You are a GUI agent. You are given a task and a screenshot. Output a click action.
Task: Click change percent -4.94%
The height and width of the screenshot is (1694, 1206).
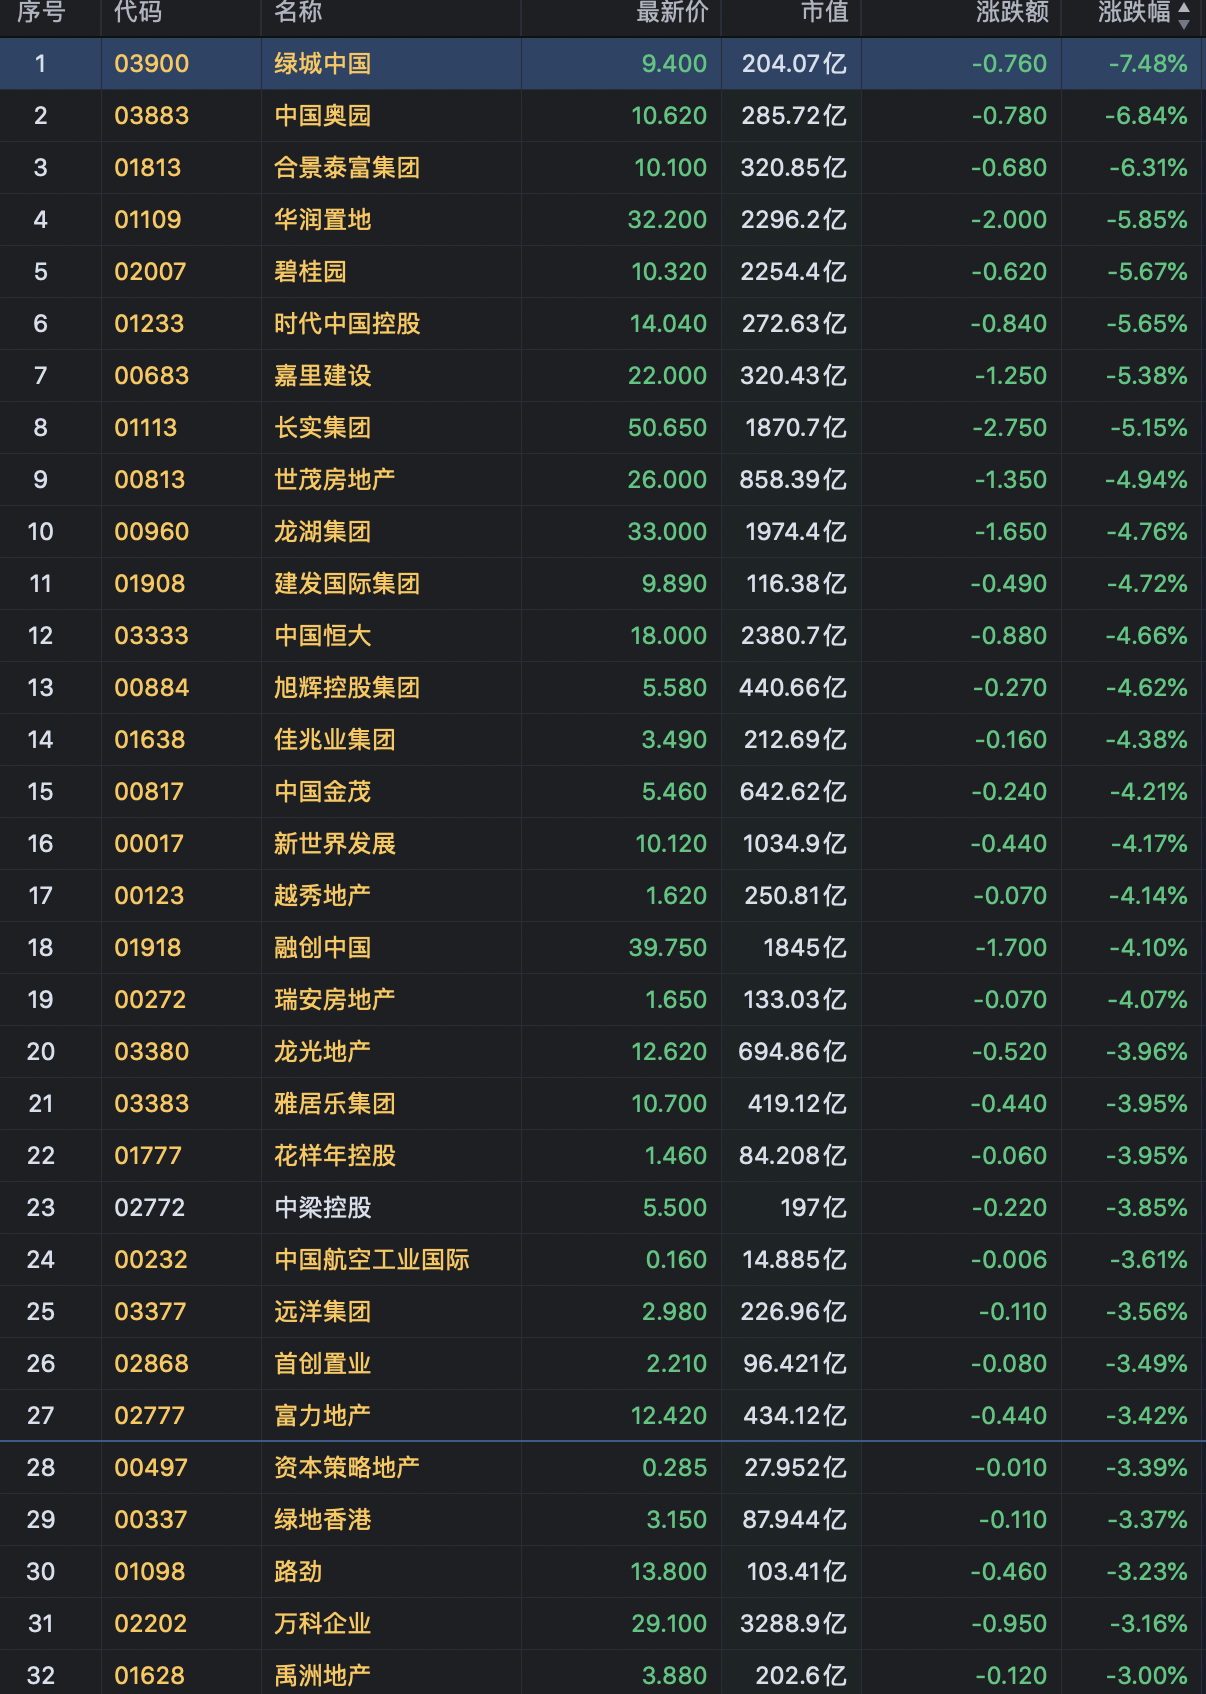coord(1146,480)
